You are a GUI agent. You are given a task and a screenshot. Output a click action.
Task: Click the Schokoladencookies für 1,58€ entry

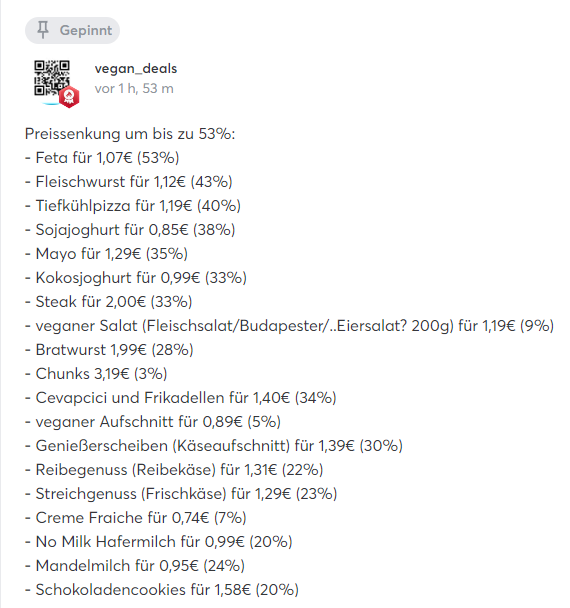[x=162, y=590]
